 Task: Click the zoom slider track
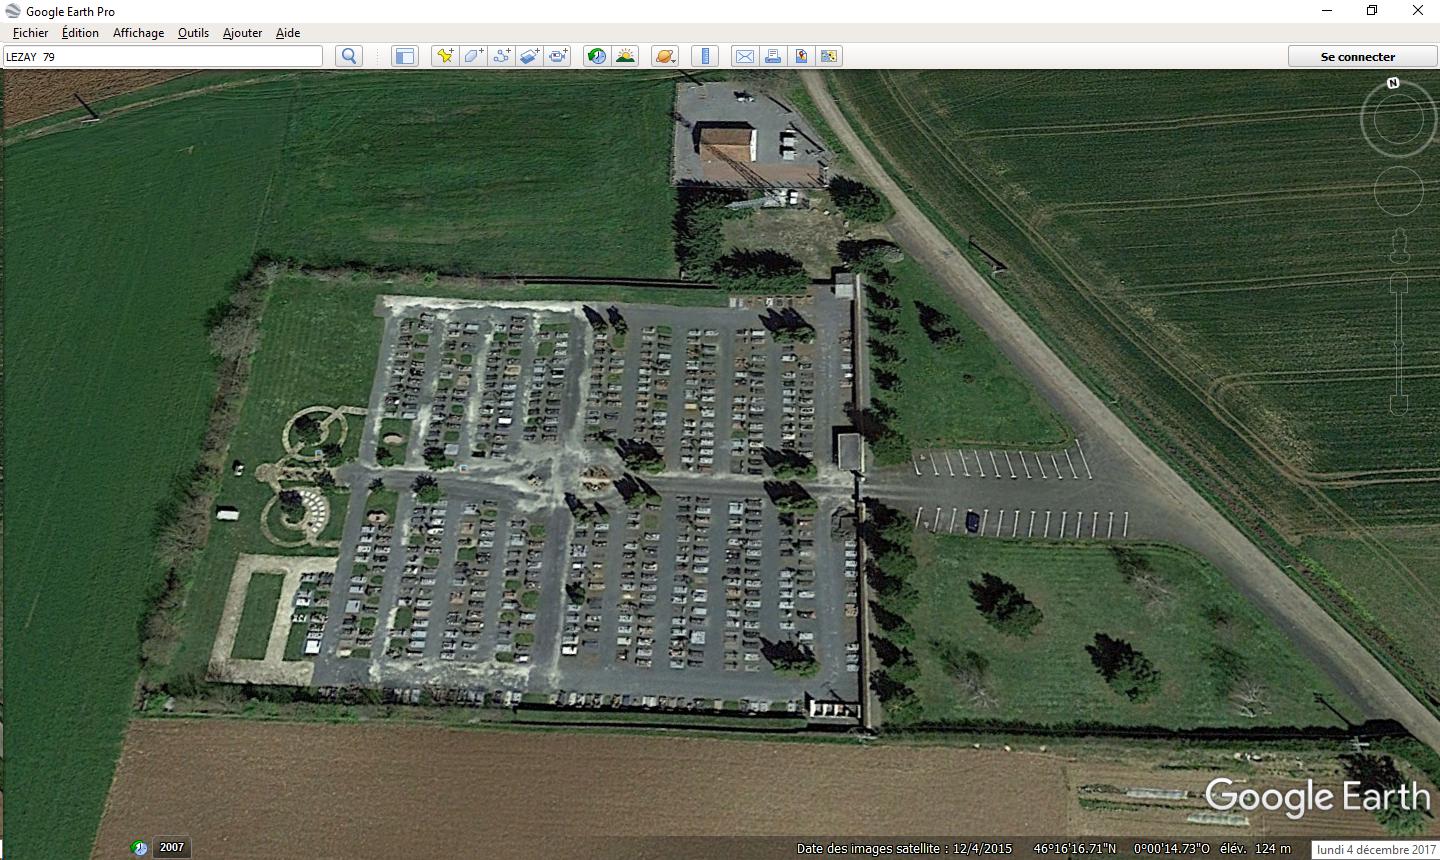pos(1398,343)
